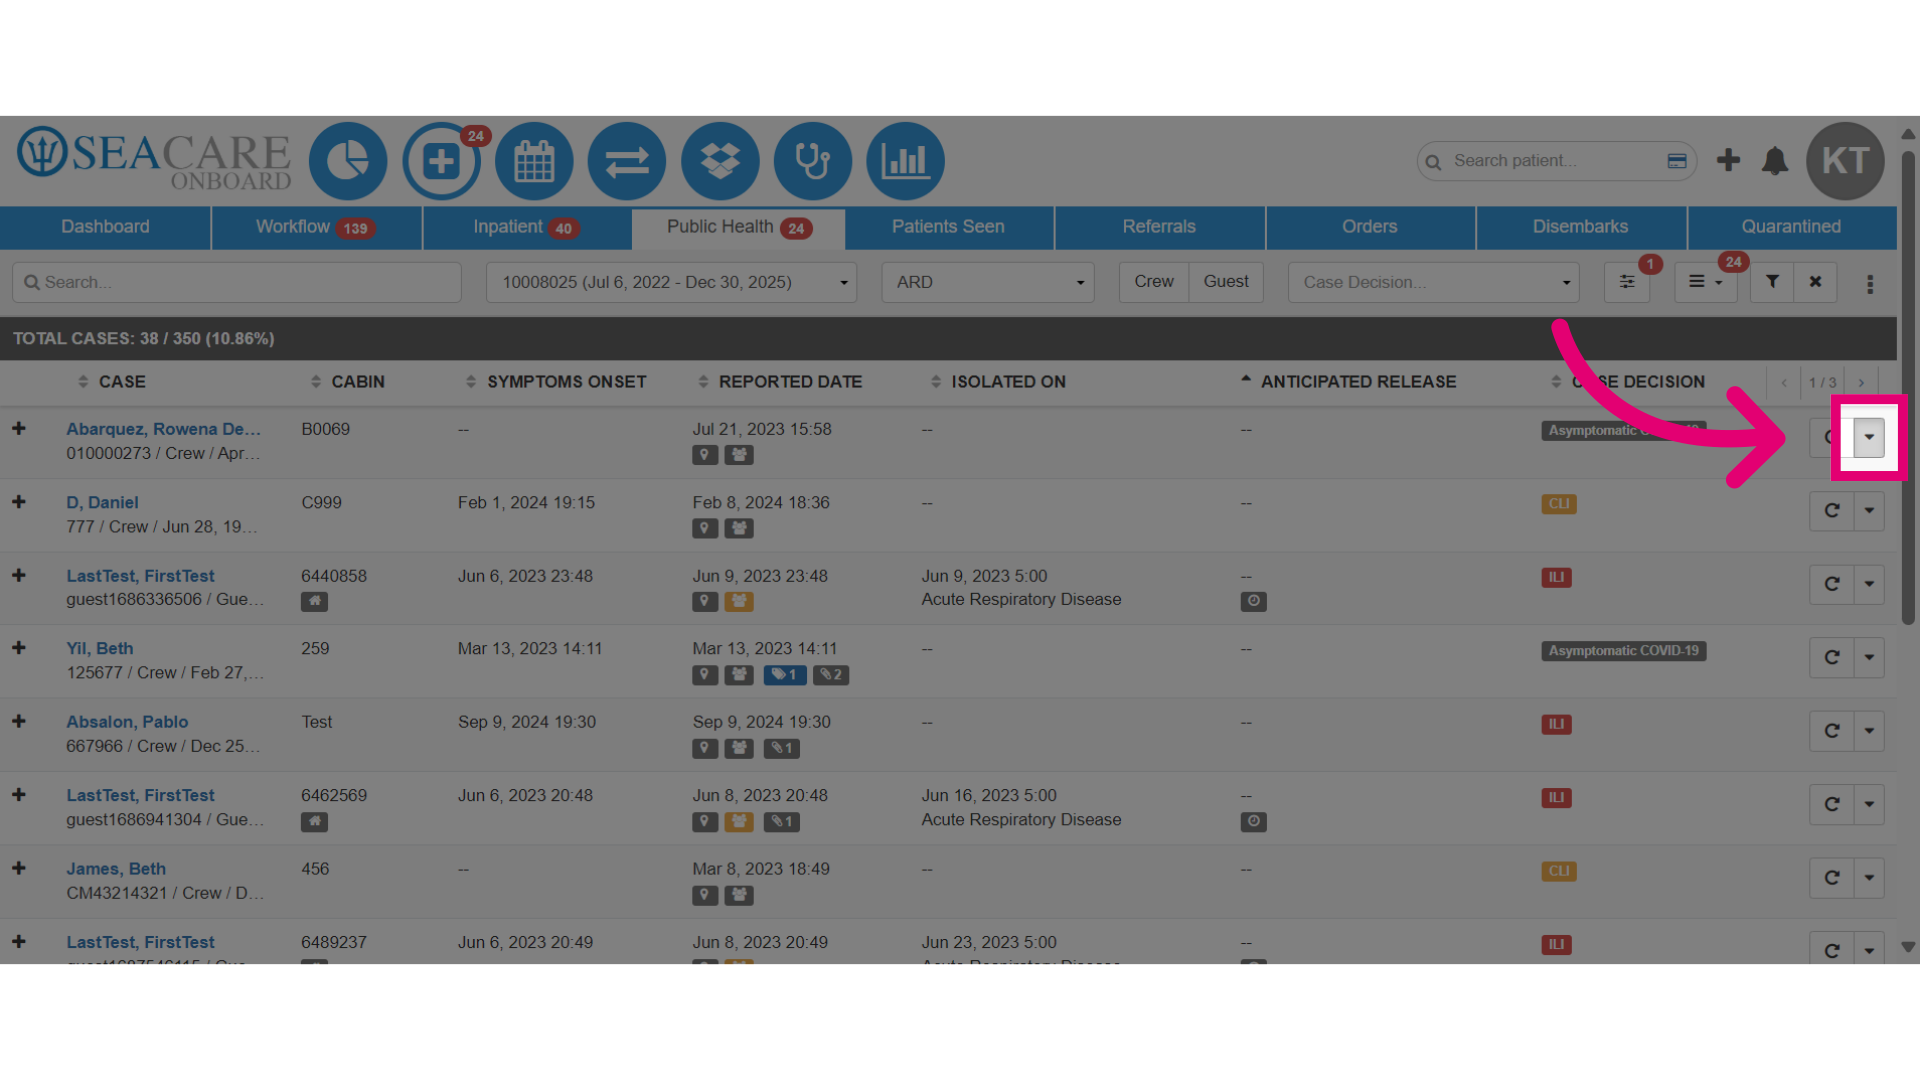
Task: Go to next column page arrow
Action: point(1861,383)
